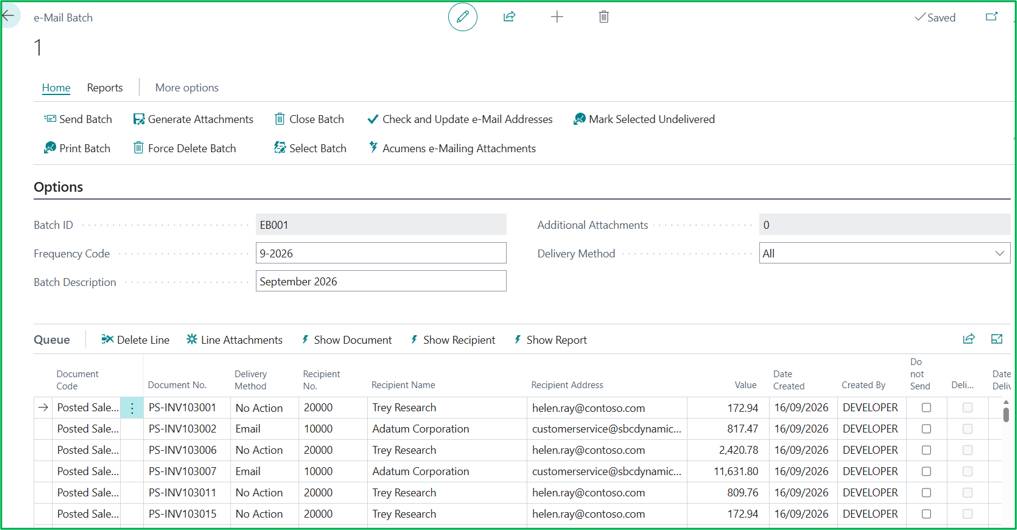Toggle Do not Send for PS-INV103015
Image resolution: width=1017 pixels, height=530 pixels.
click(x=926, y=514)
